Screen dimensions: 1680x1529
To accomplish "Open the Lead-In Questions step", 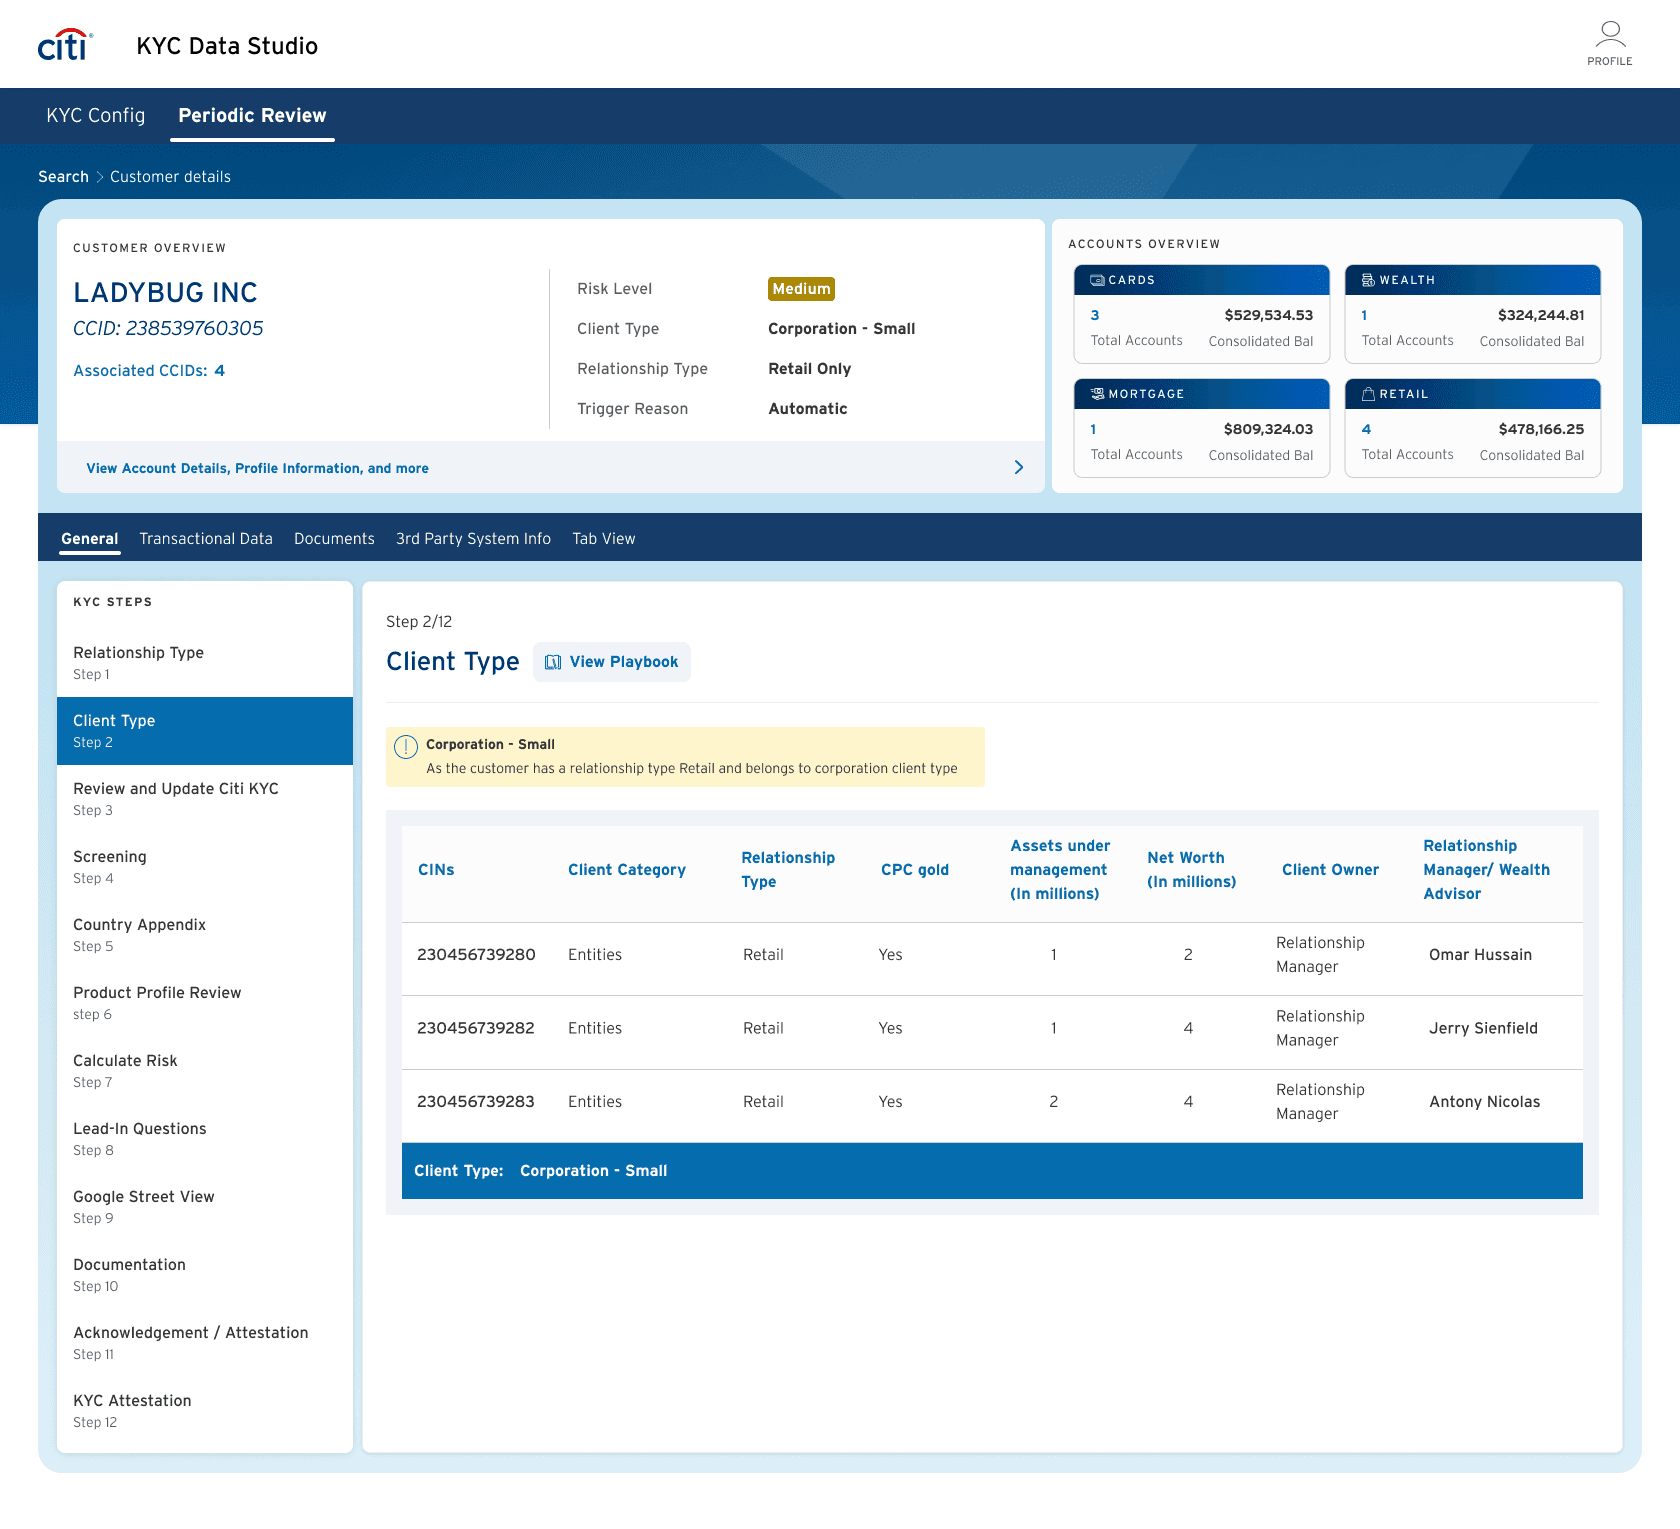I will pyautogui.click(x=205, y=1138).
